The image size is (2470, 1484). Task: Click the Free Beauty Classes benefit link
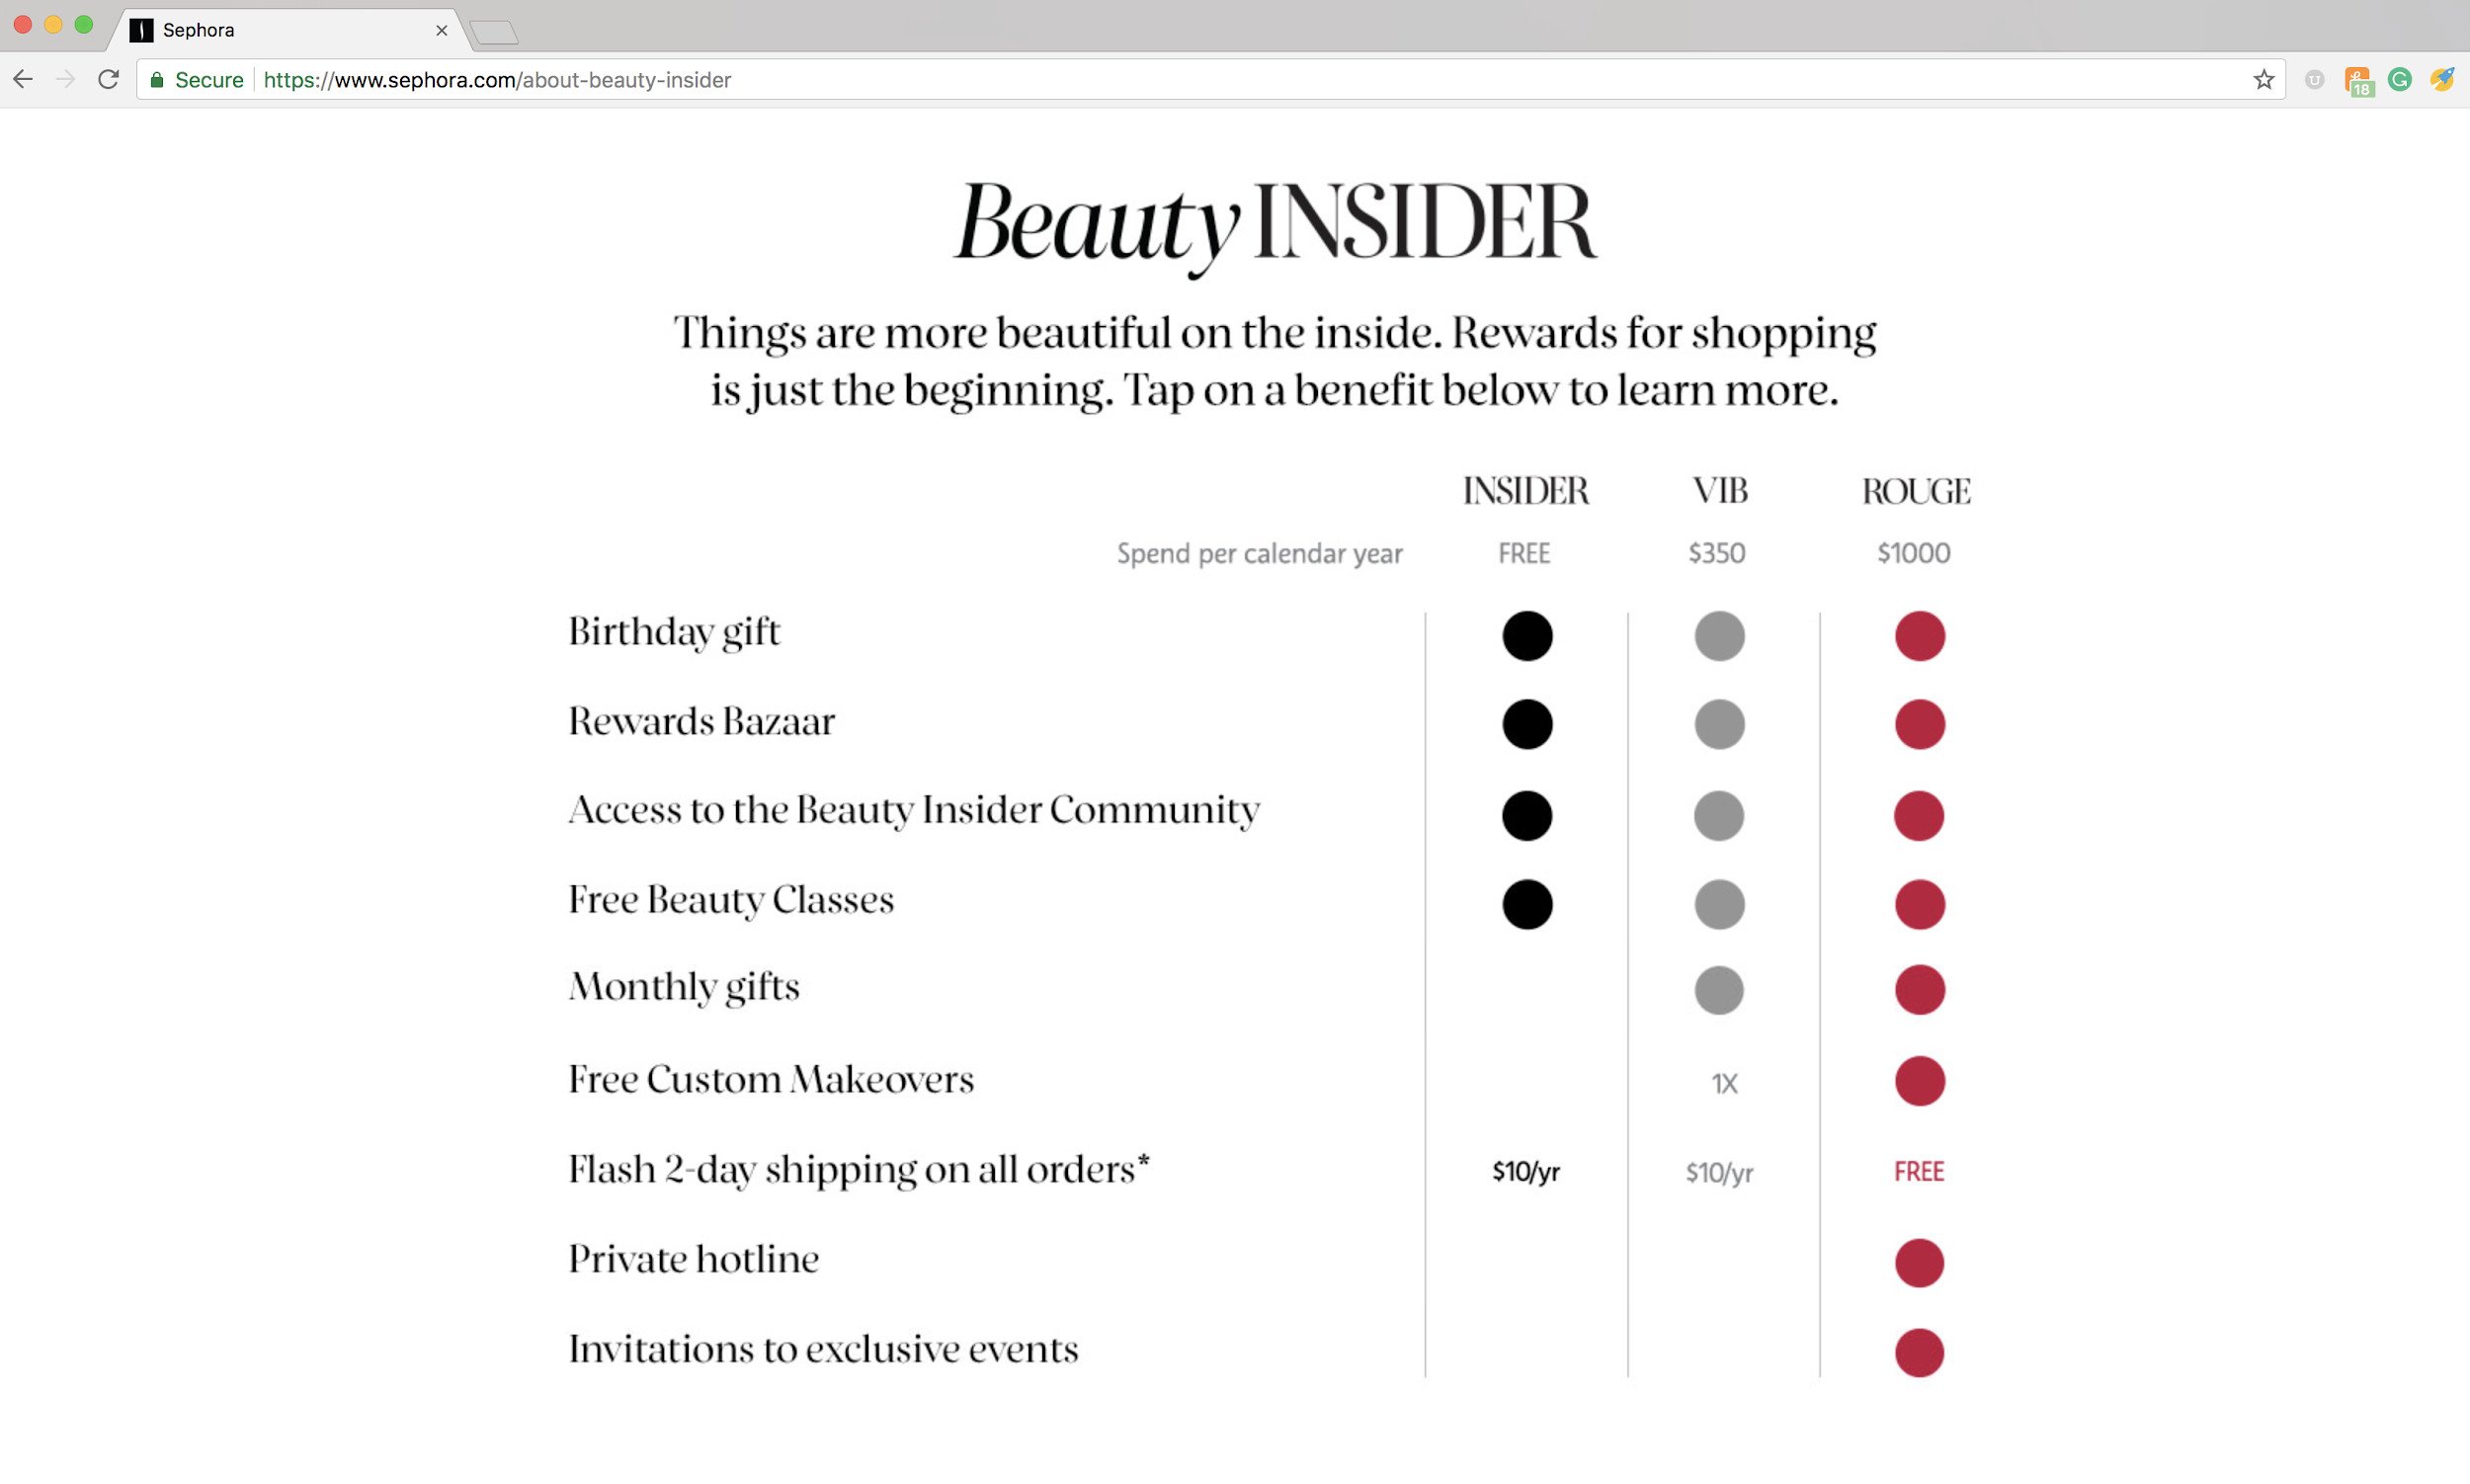(729, 900)
